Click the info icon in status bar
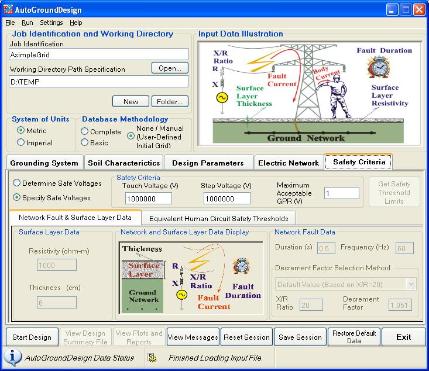The image size is (429, 371). [x=12, y=357]
